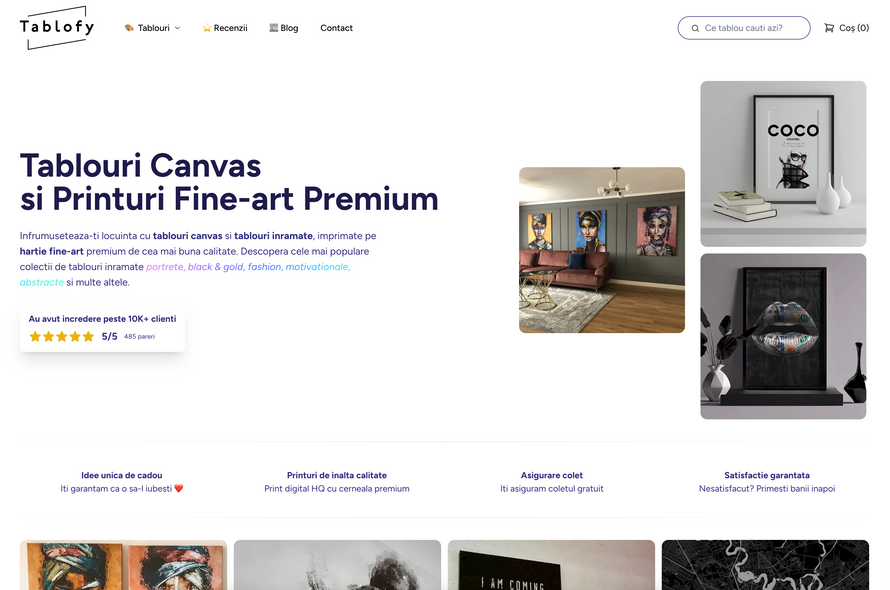Click the red heart emoji
This screenshot has width=890, height=590.
click(x=179, y=488)
